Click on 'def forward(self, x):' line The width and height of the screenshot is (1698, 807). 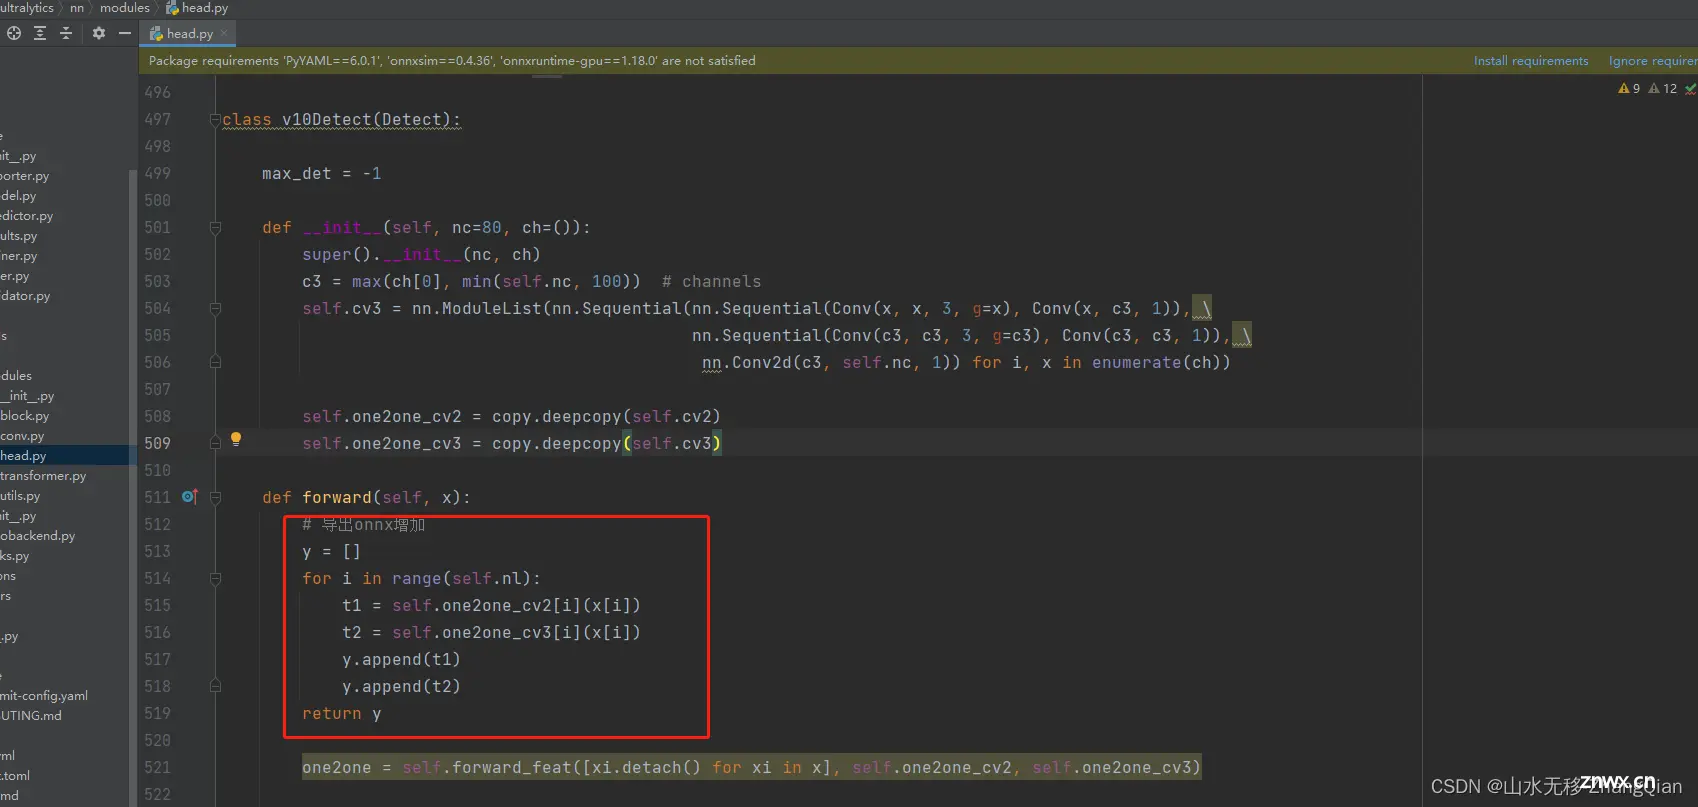[x=366, y=498]
